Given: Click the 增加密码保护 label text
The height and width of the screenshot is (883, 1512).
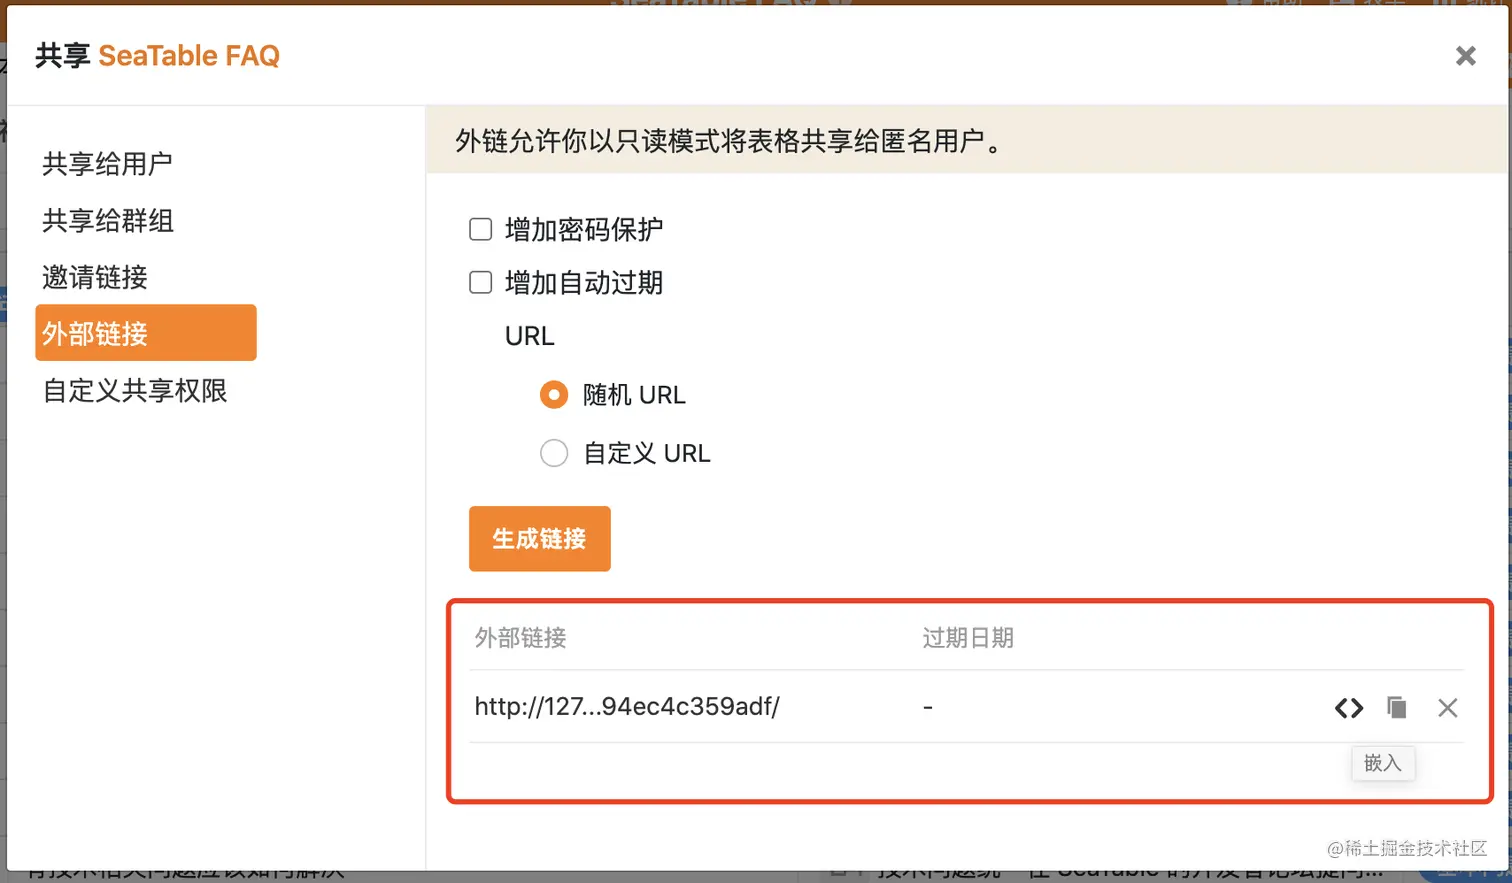Looking at the screenshot, I should 584,230.
